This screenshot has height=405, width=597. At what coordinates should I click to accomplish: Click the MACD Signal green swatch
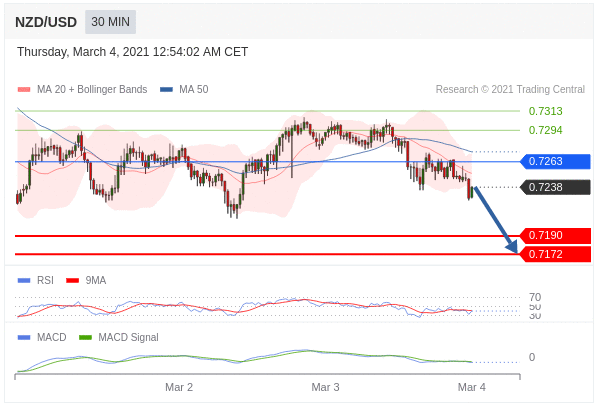click(x=85, y=337)
